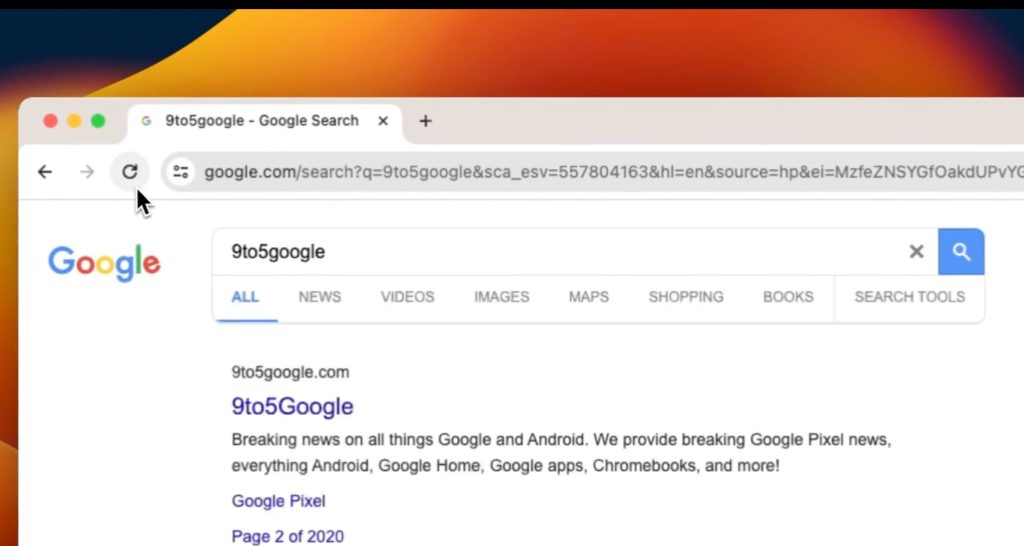This screenshot has width=1024, height=546.
Task: Switch to the Videos results tab
Action: point(407,297)
